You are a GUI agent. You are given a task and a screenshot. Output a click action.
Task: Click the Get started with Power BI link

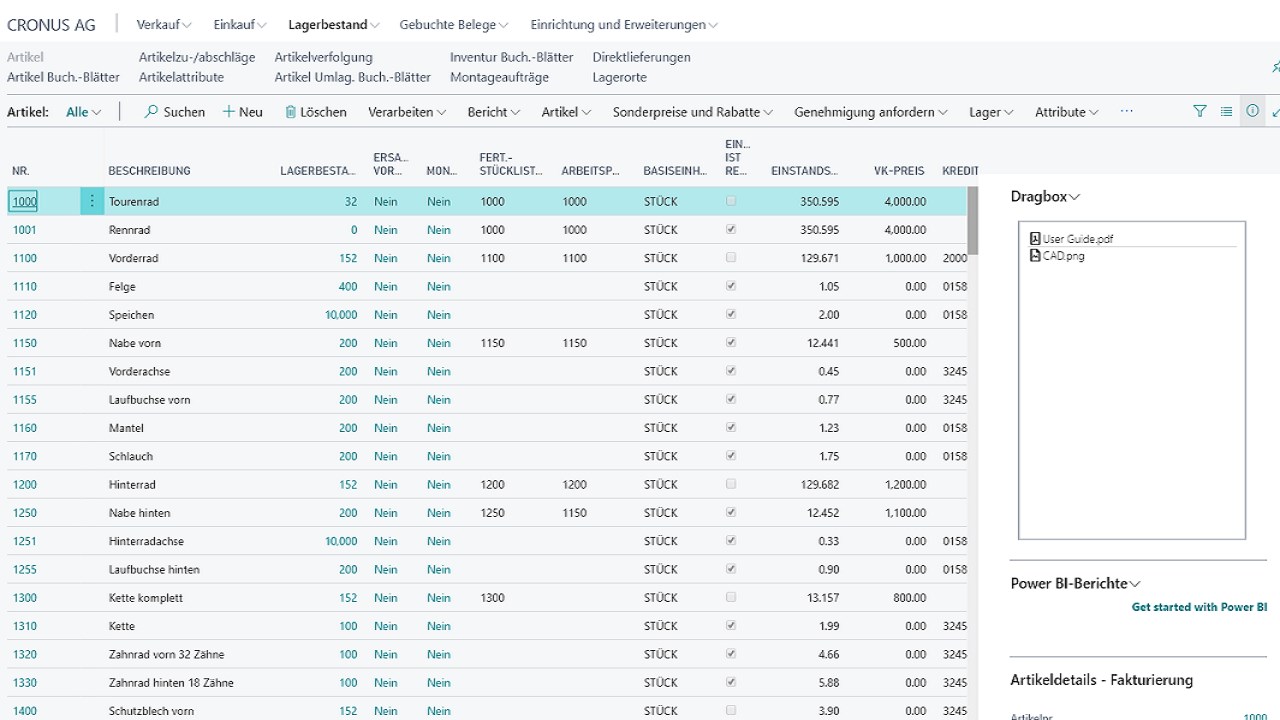point(1199,607)
